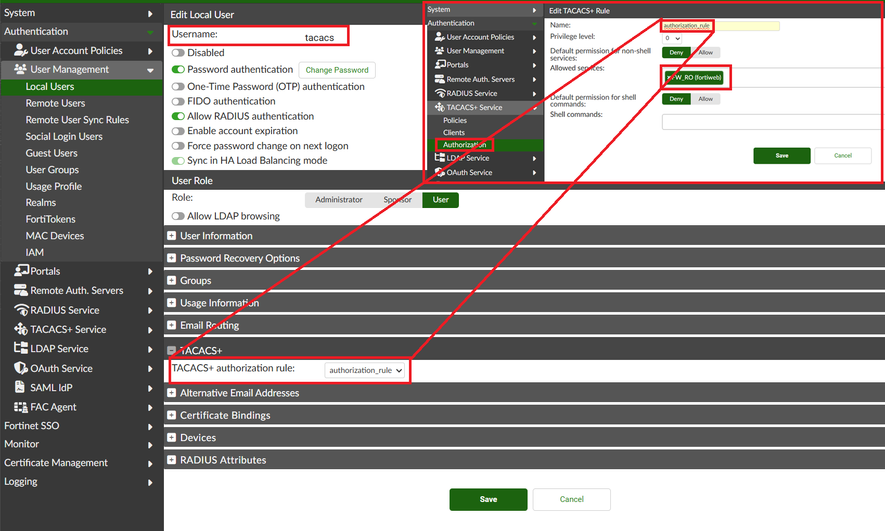Click User Account Policies icon in inset sidebar
885x531 pixels.
click(x=440, y=37)
